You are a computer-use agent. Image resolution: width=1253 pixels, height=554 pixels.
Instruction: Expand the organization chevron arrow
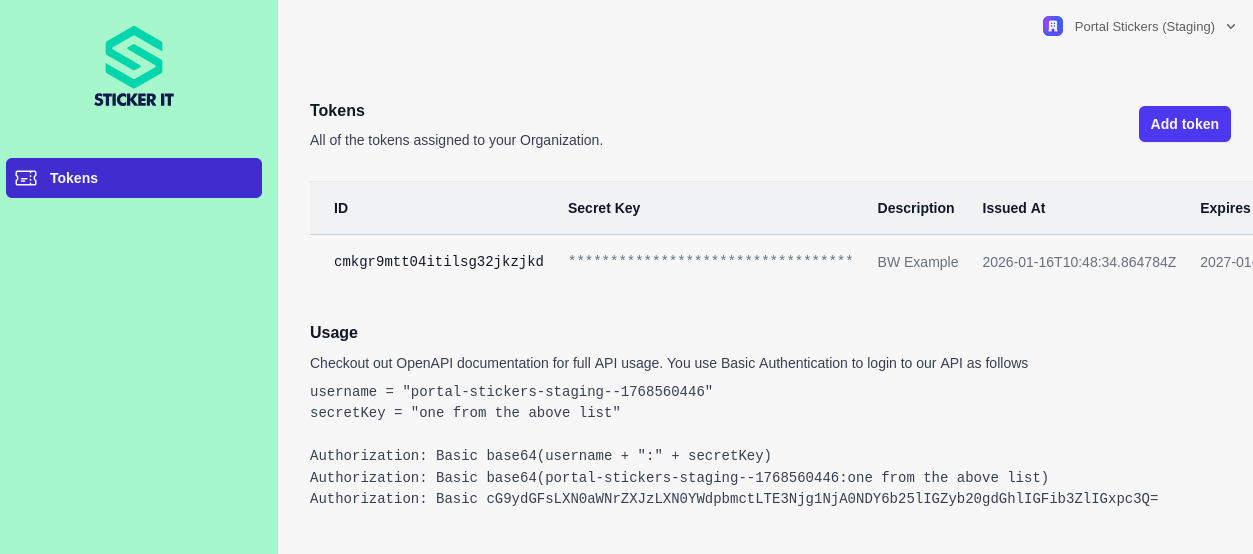coord(1231,27)
